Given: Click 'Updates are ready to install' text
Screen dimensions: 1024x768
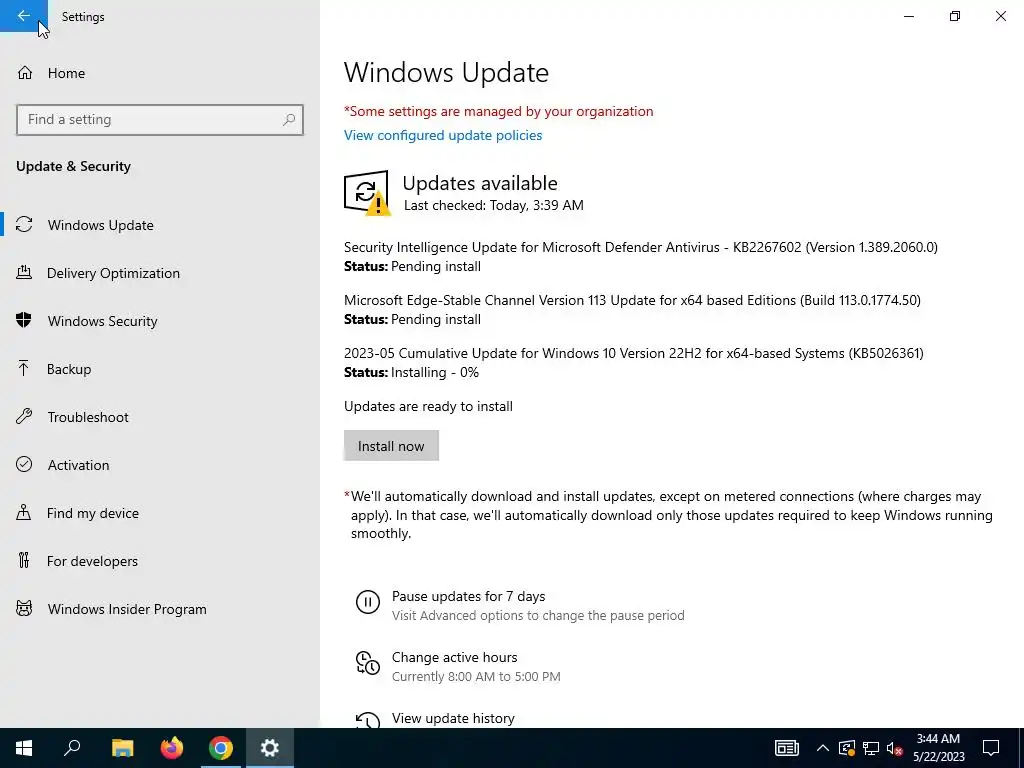Looking at the screenshot, I should pyautogui.click(x=428, y=406).
